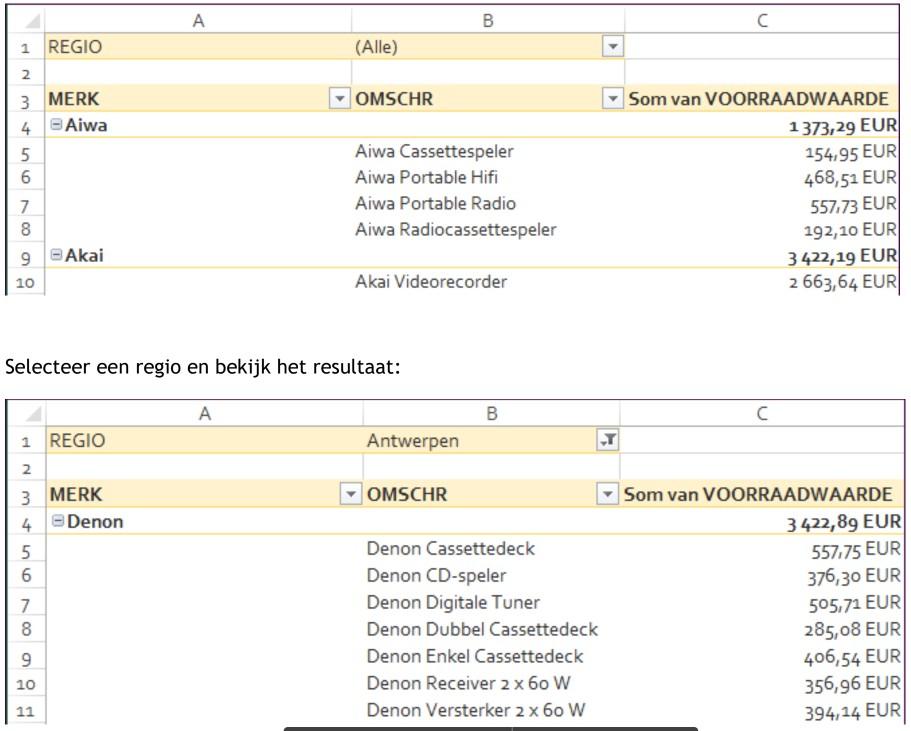This screenshot has width=911, height=731.
Task: Collapse the Denon group
Action: [x=58, y=520]
